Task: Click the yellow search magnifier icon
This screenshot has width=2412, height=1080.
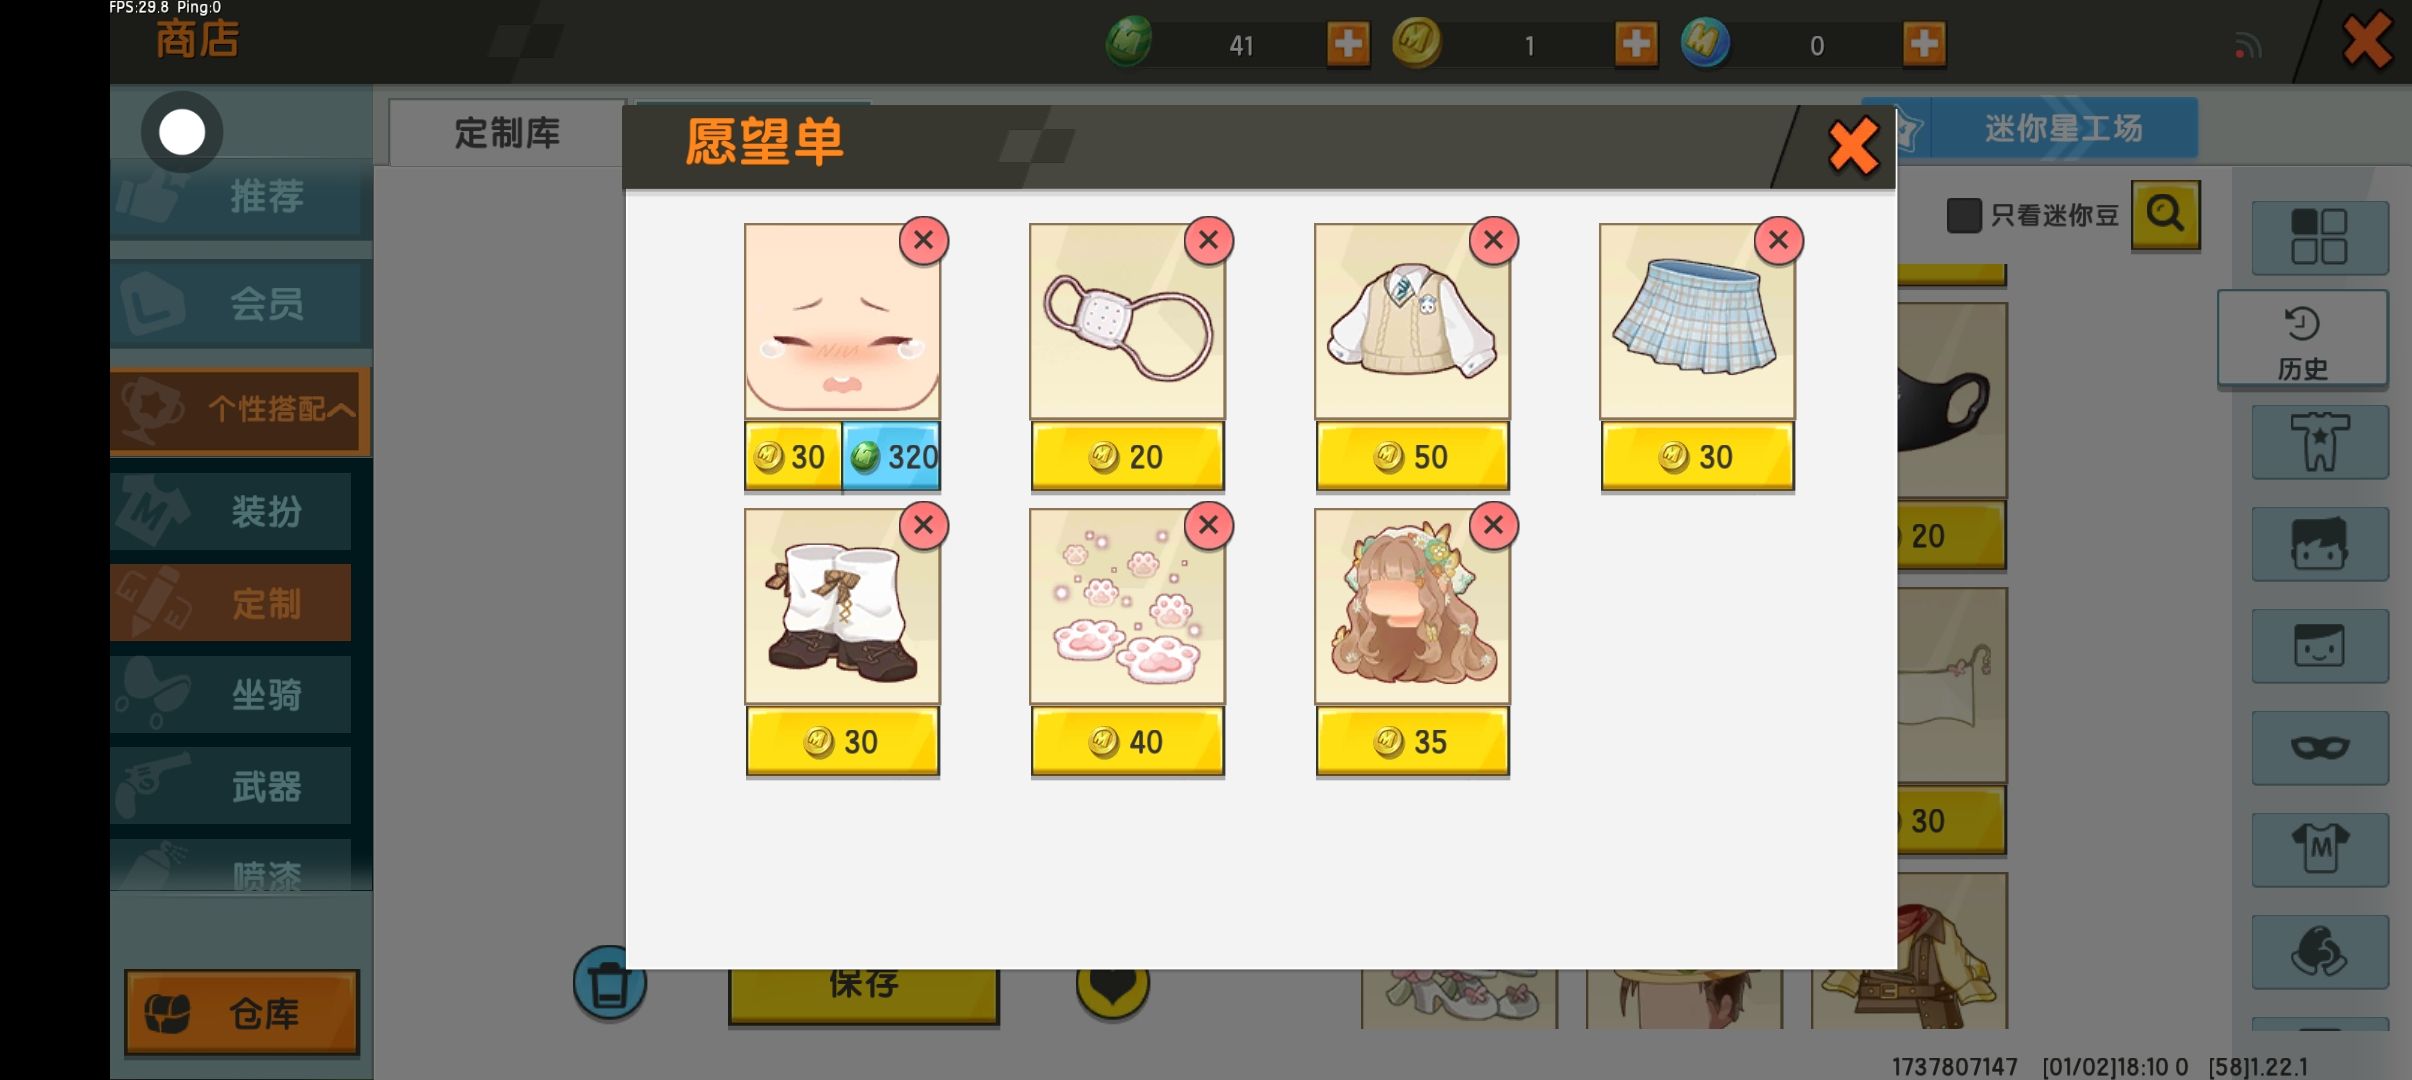Action: 2165,215
